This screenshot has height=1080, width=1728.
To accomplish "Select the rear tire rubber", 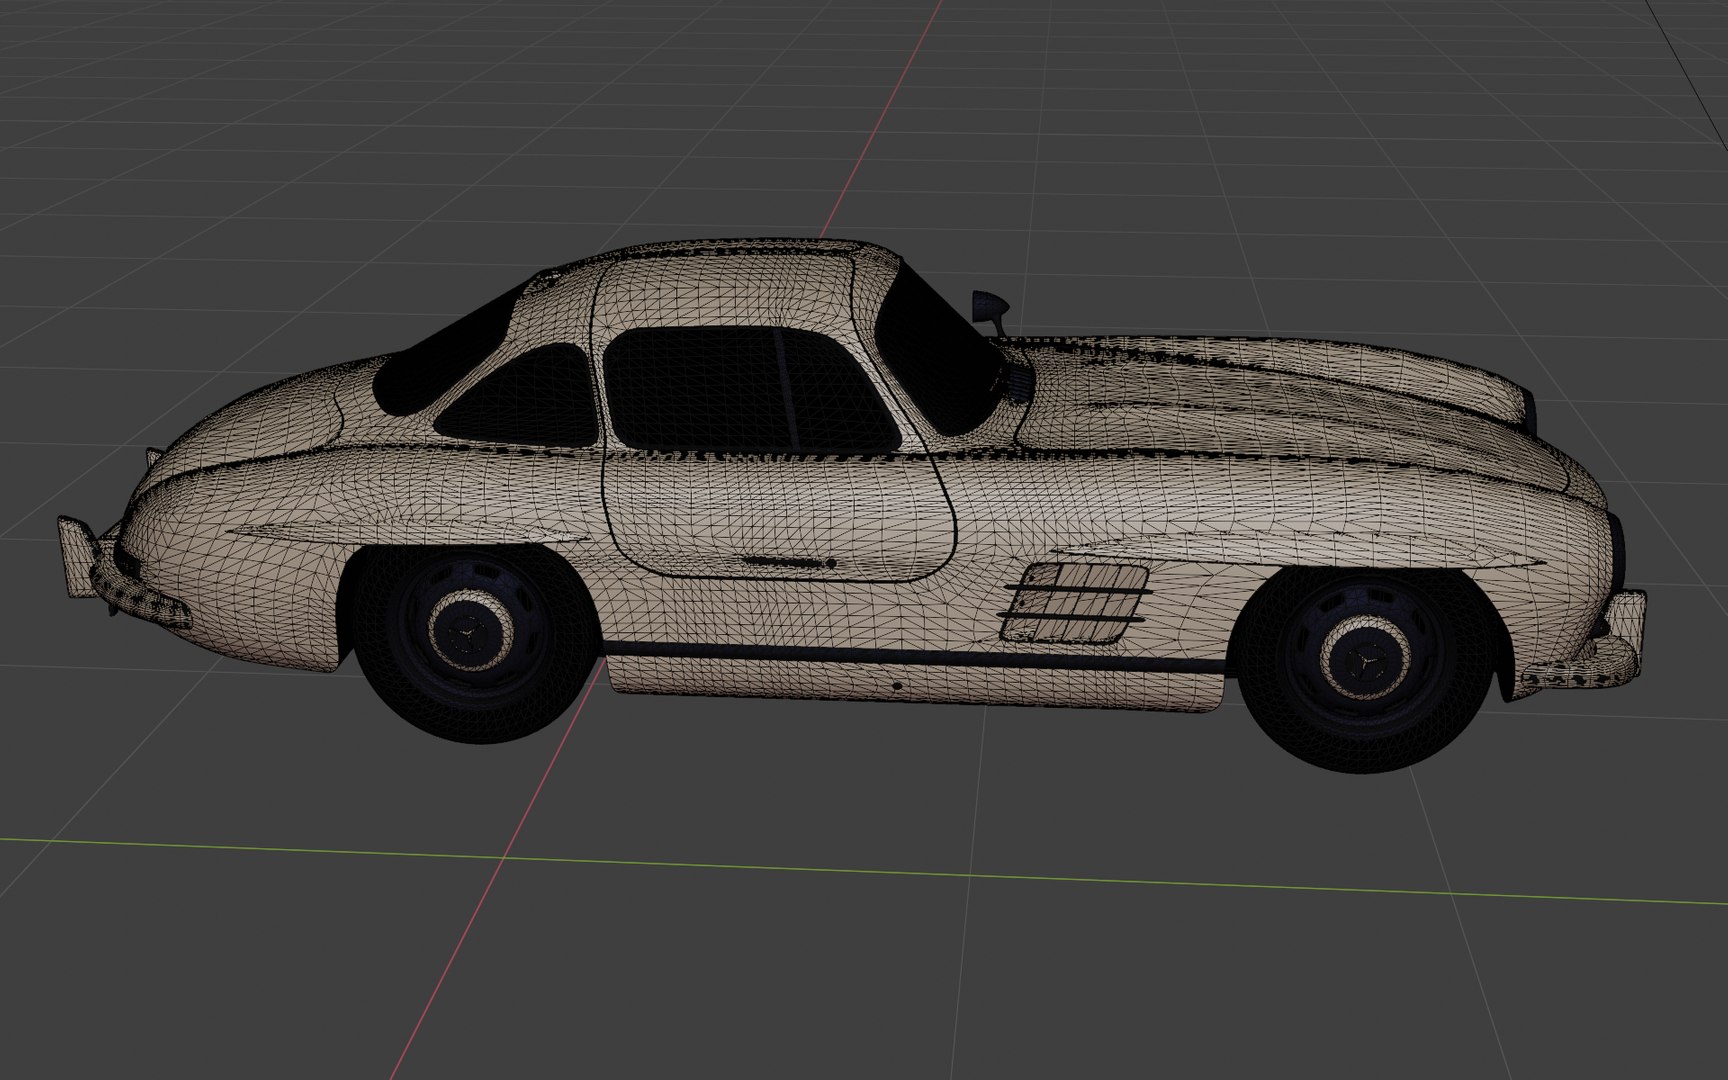I will click(x=472, y=640).
